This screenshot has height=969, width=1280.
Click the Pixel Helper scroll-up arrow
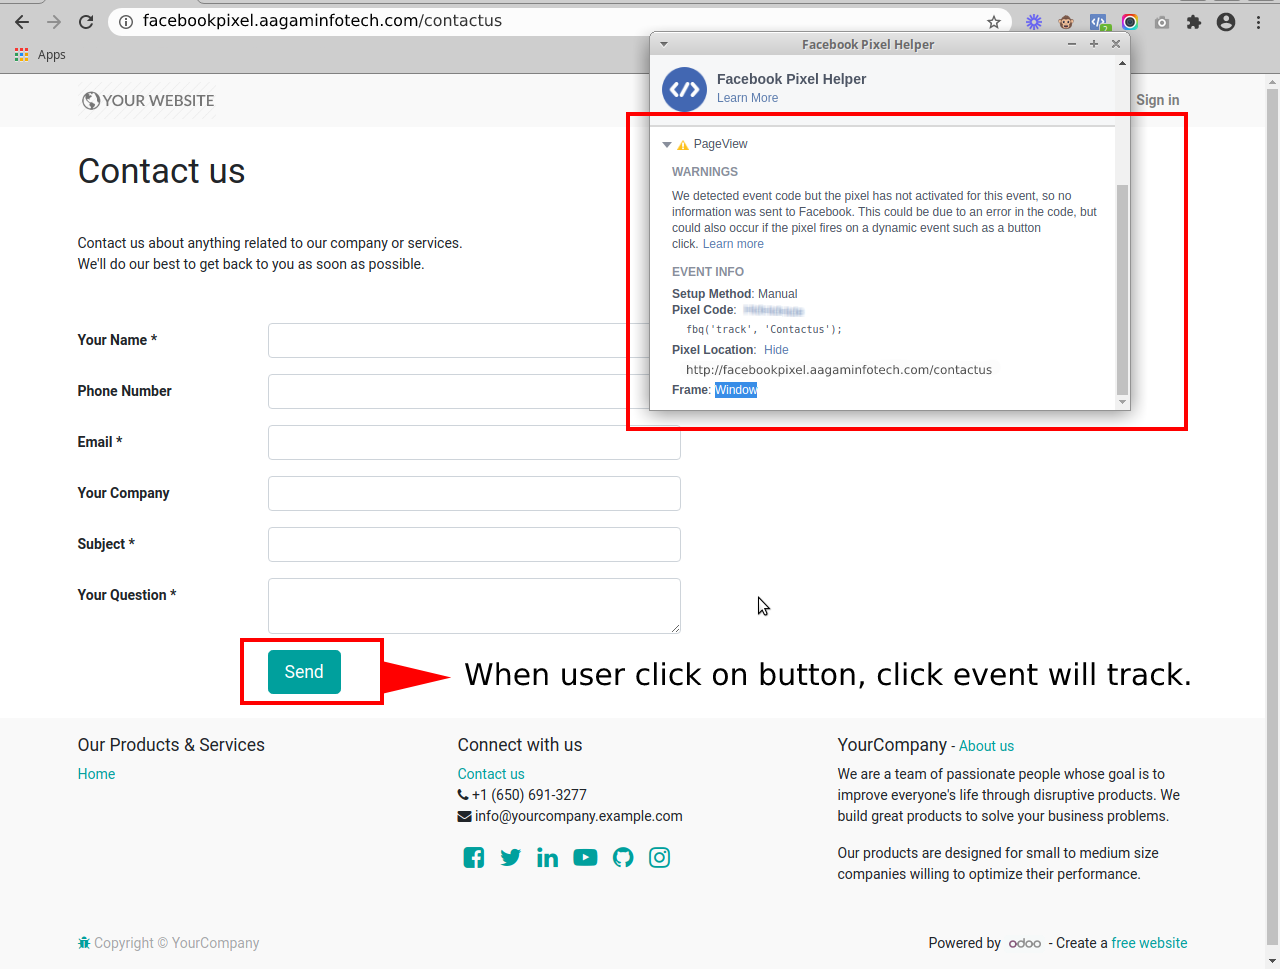(1122, 63)
